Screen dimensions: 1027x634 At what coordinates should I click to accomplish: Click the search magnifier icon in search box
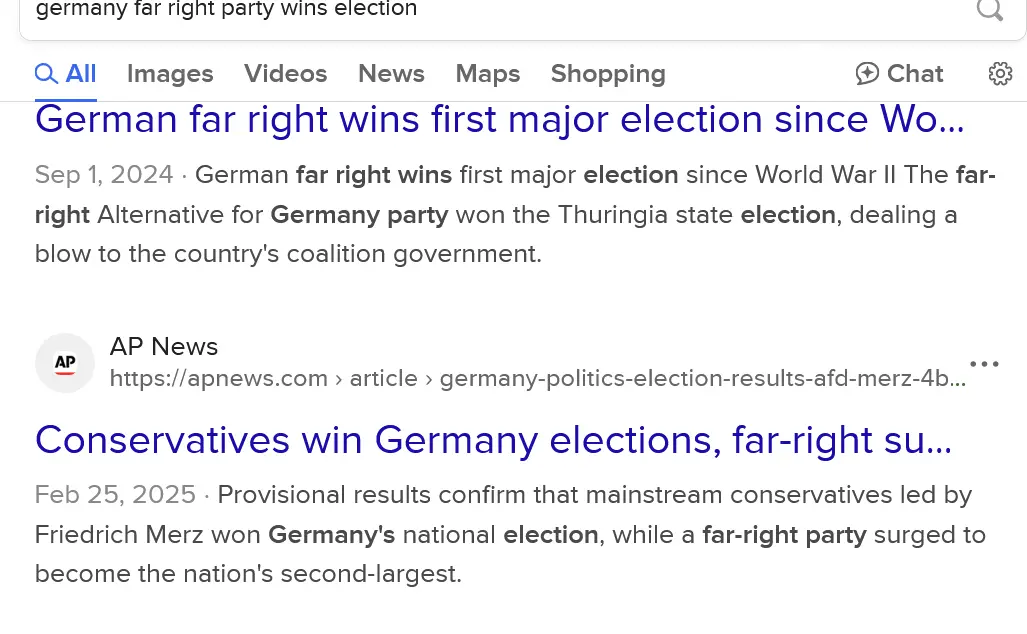click(989, 10)
